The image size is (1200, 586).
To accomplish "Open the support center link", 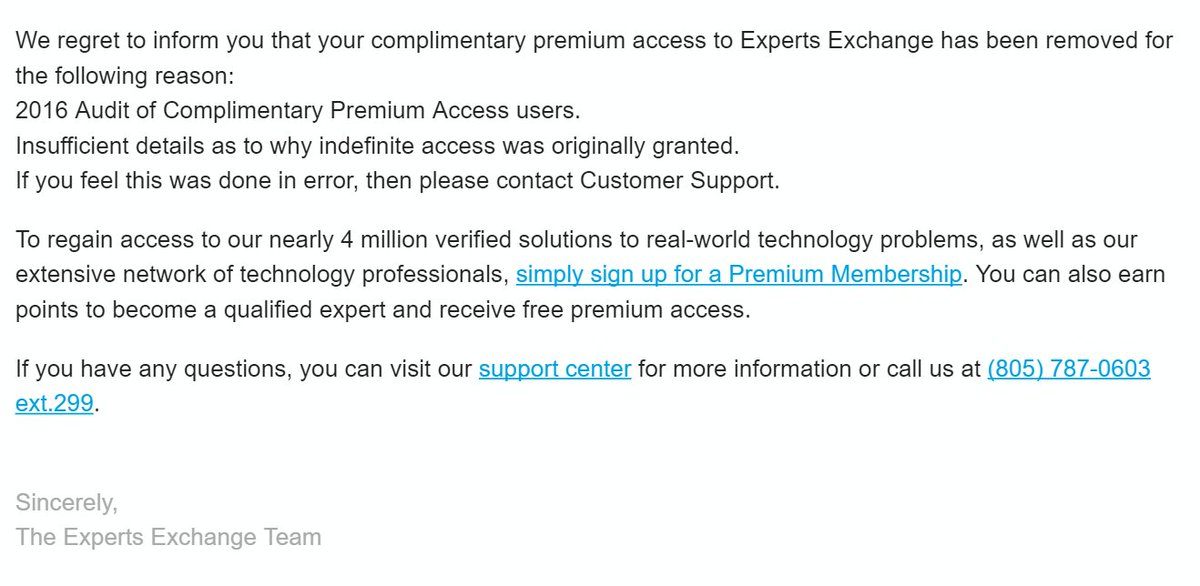I will click(x=555, y=369).
